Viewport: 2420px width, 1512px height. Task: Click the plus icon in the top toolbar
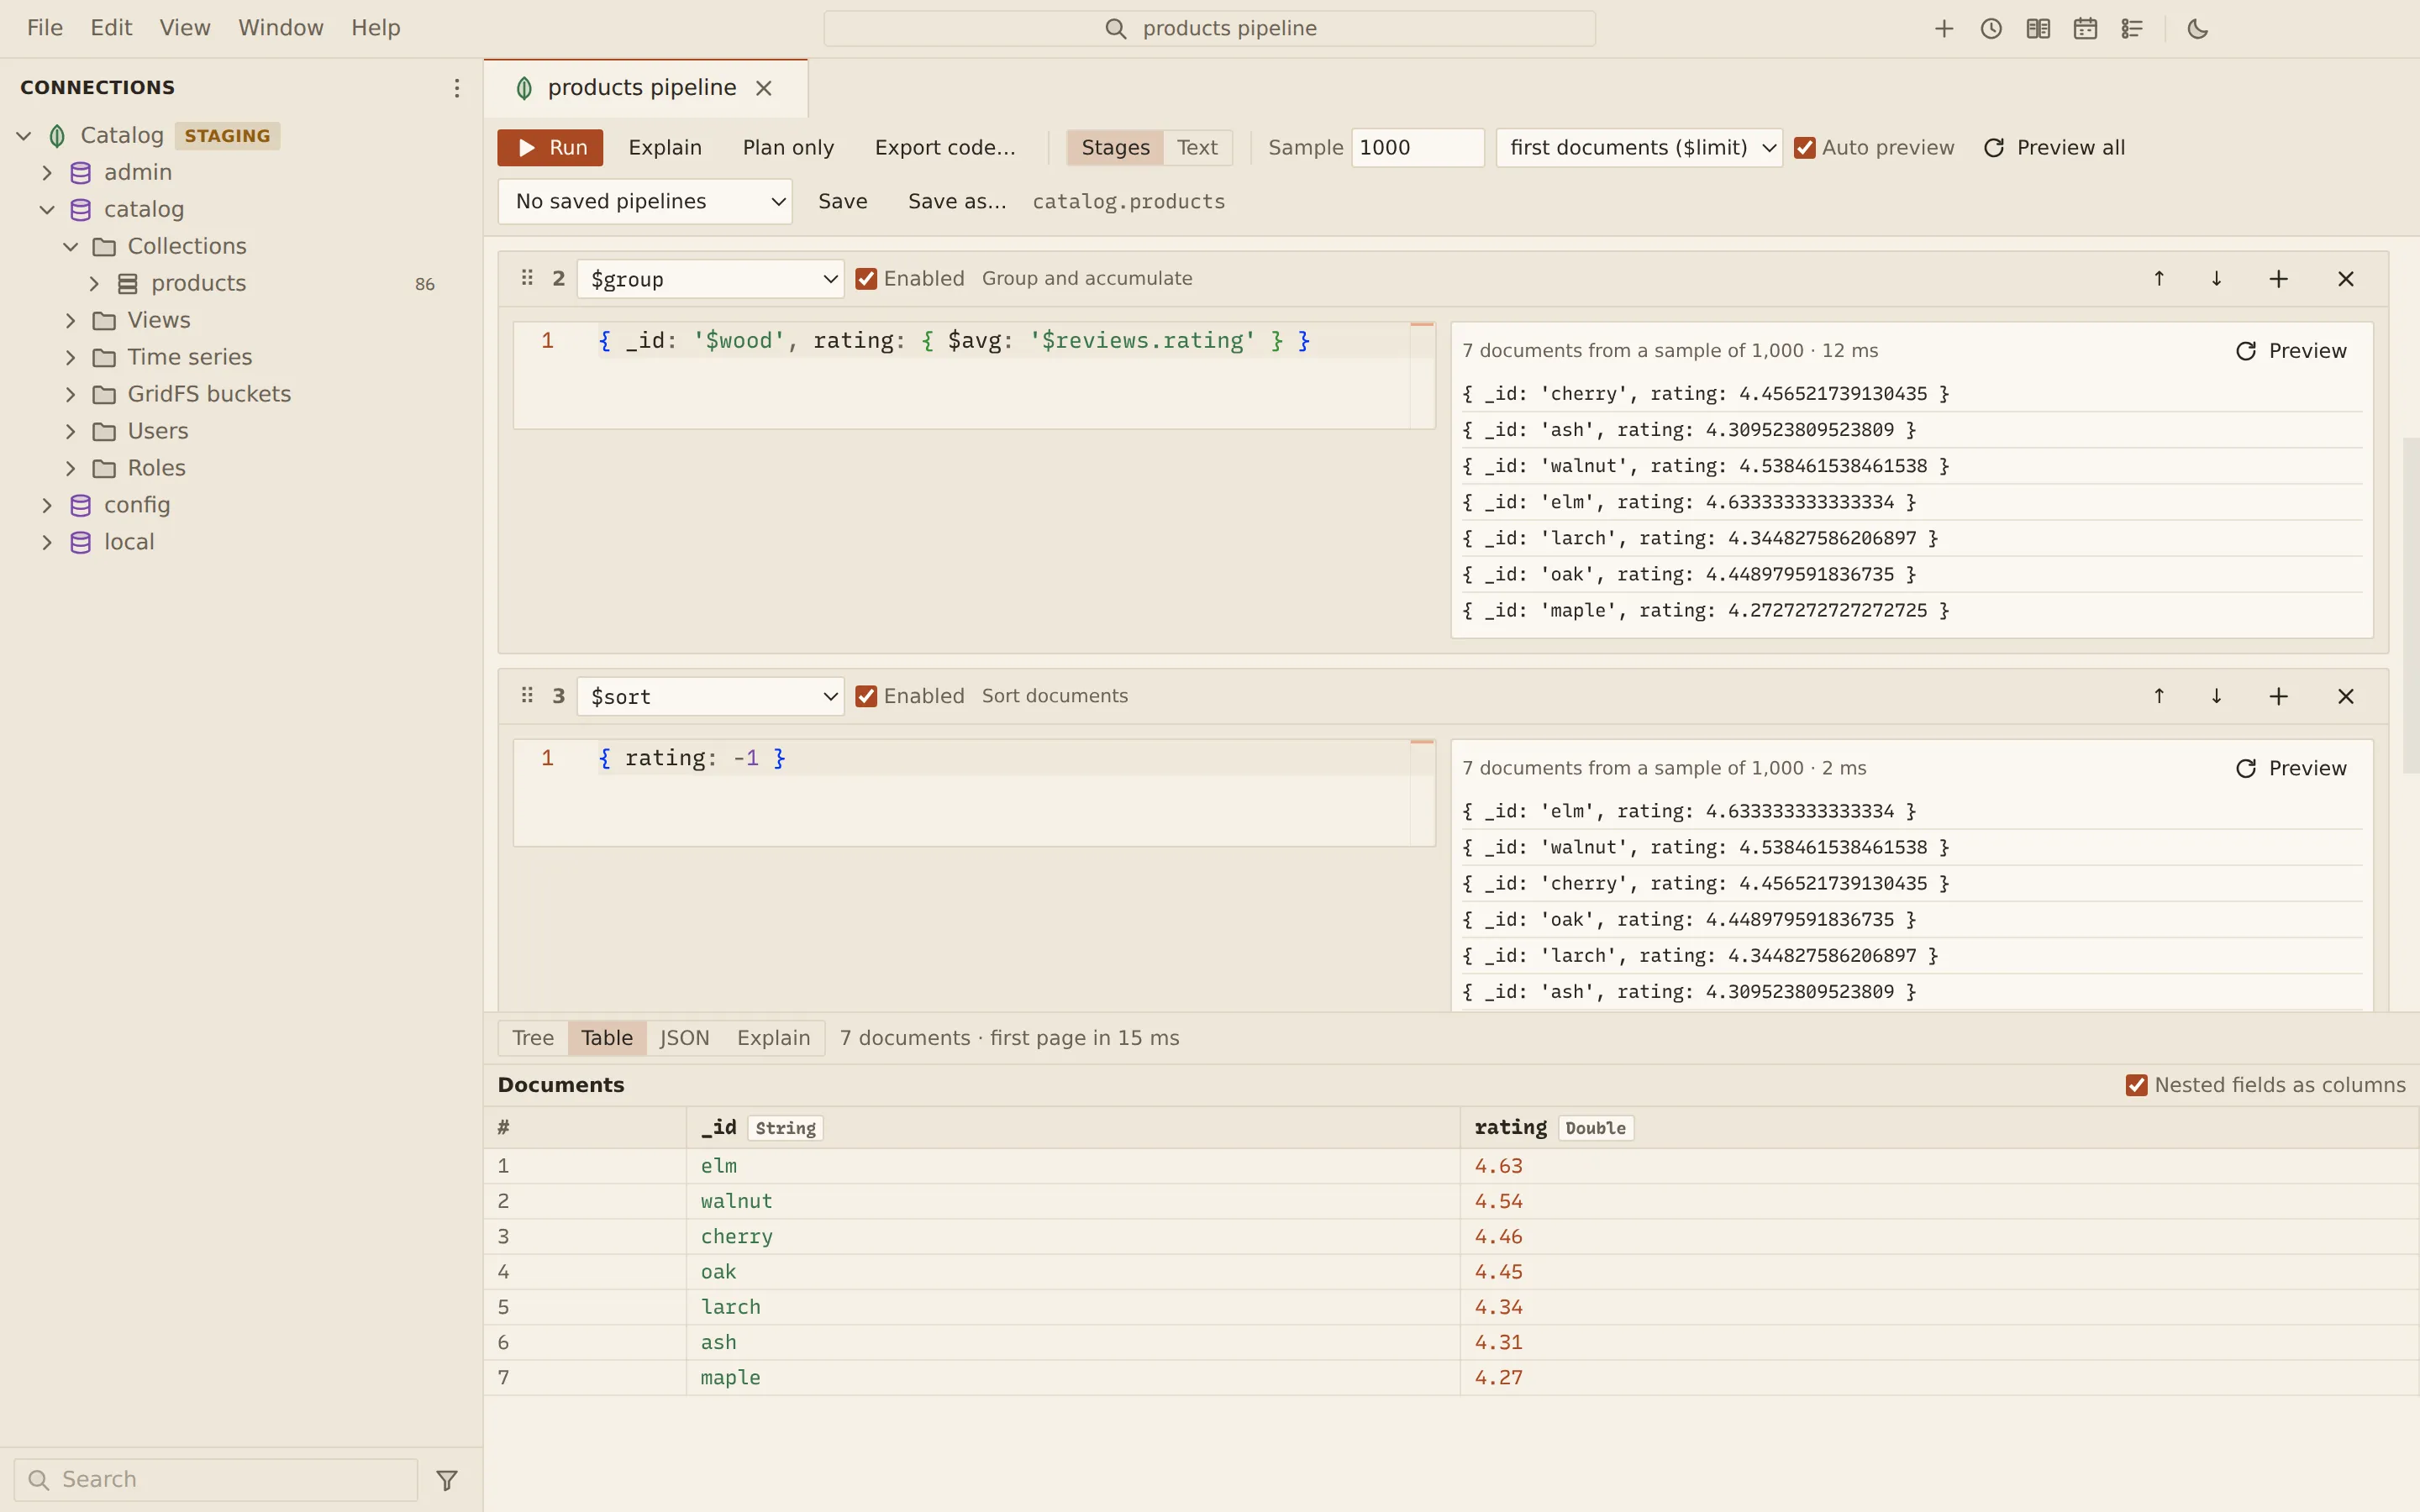click(1943, 29)
